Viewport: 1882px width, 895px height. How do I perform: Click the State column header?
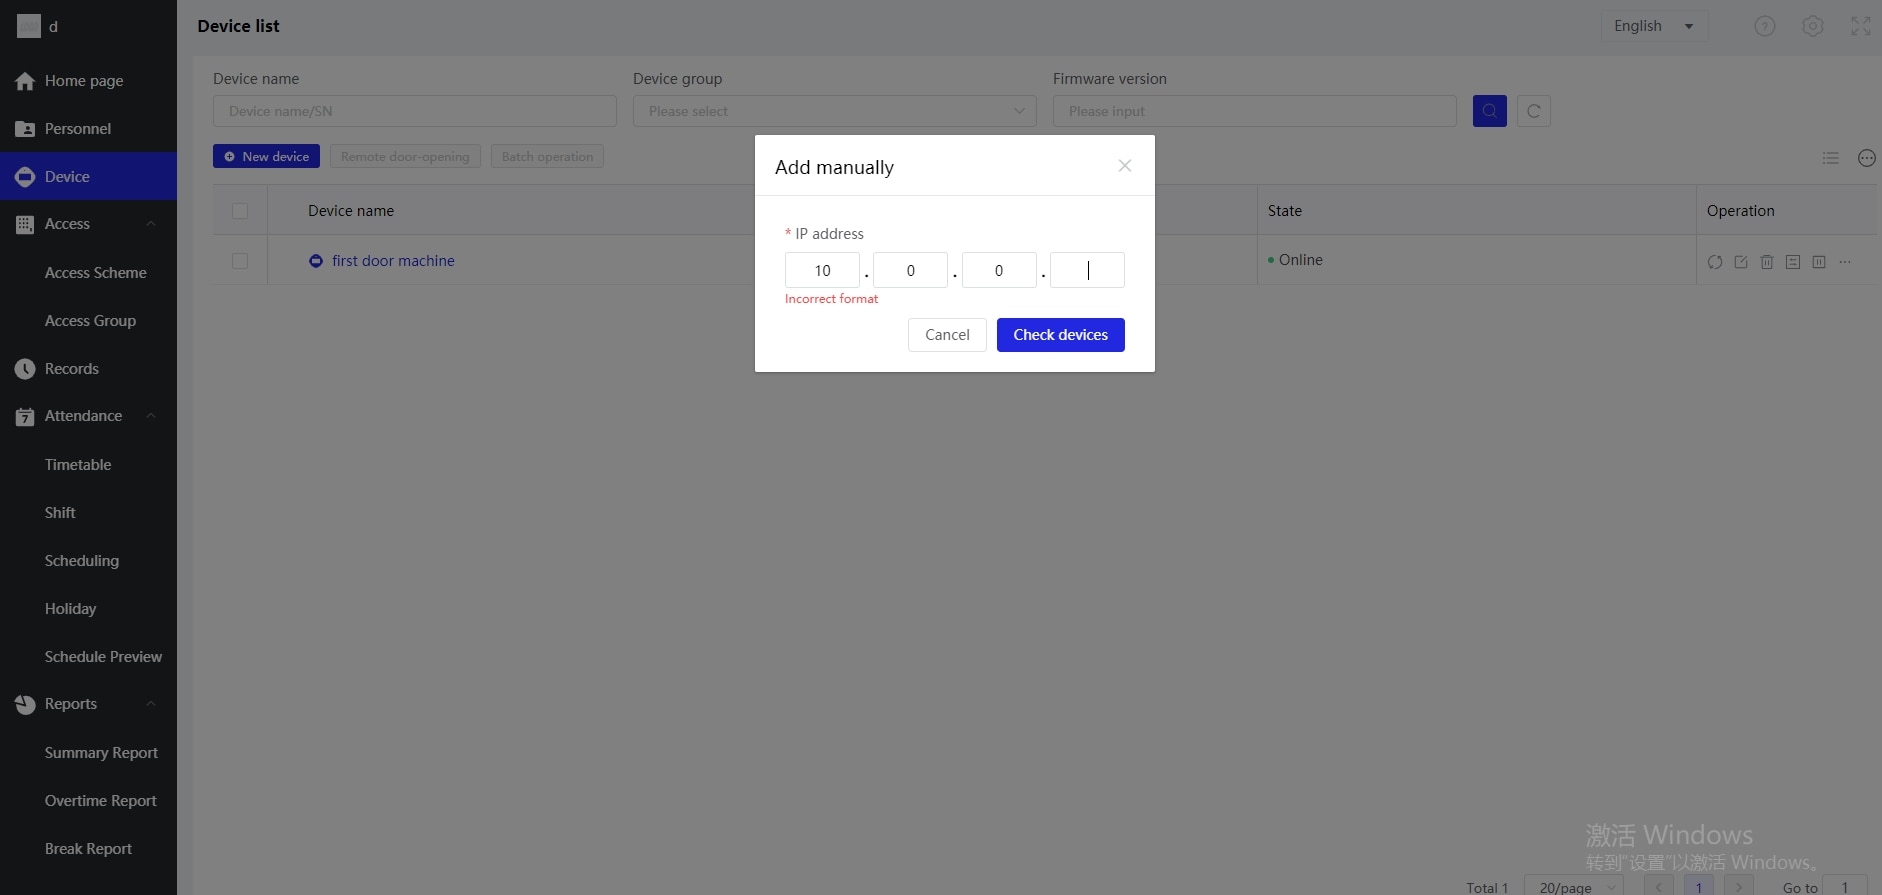click(x=1285, y=211)
